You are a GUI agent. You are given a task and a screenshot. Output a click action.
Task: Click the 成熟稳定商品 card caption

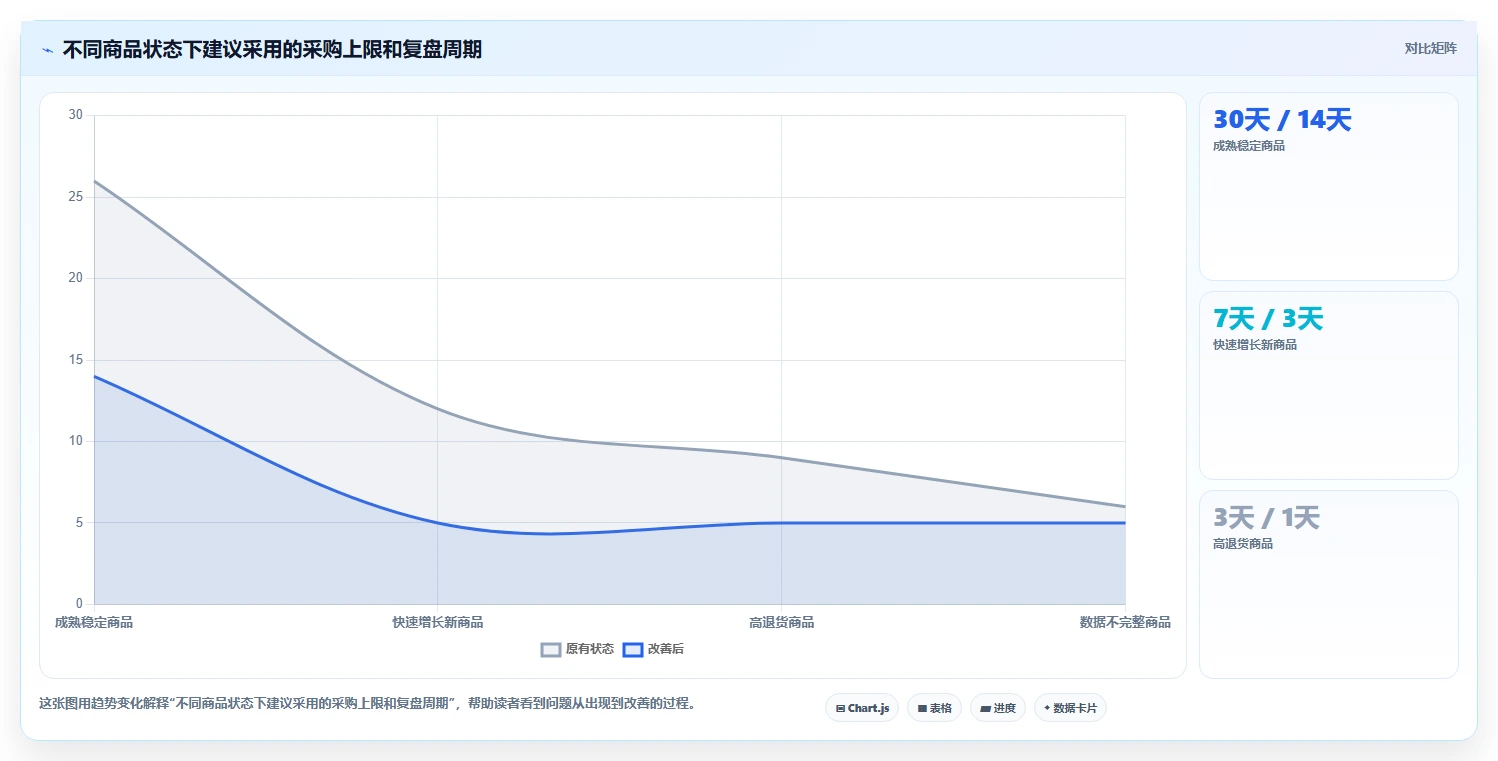[x=1249, y=146]
